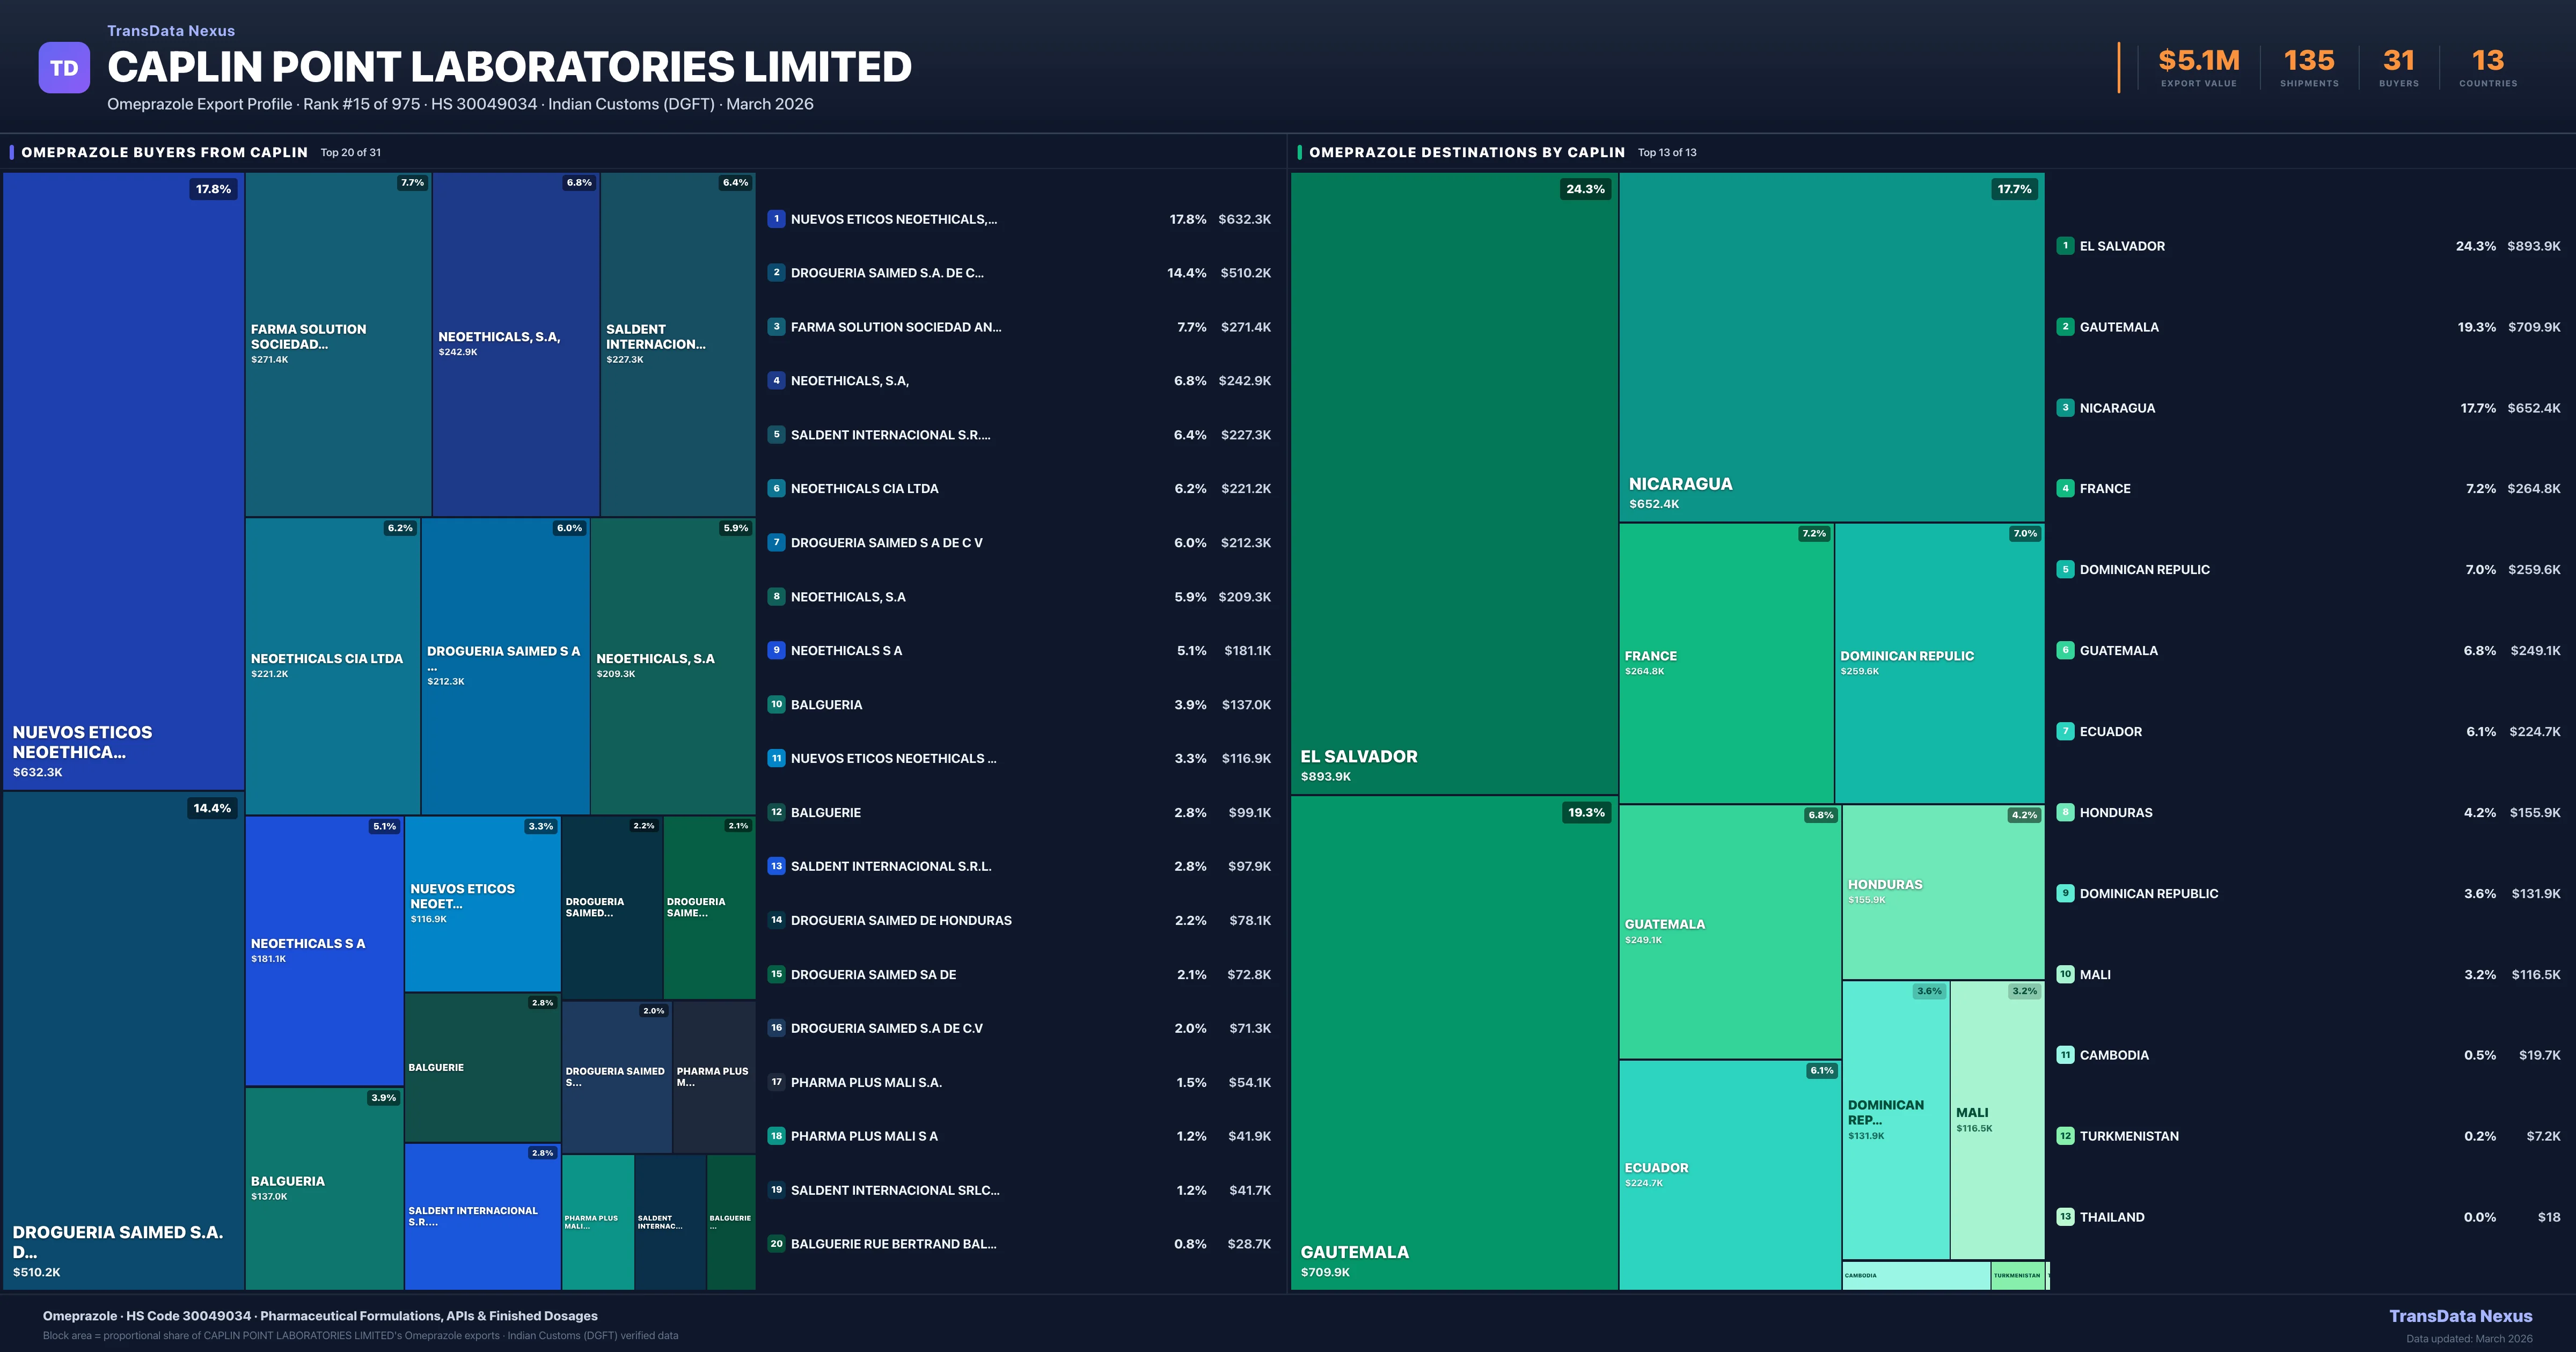The width and height of the screenshot is (2576, 1352).
Task: Open the TransData Nexus footer link
Action: coord(2460,1316)
